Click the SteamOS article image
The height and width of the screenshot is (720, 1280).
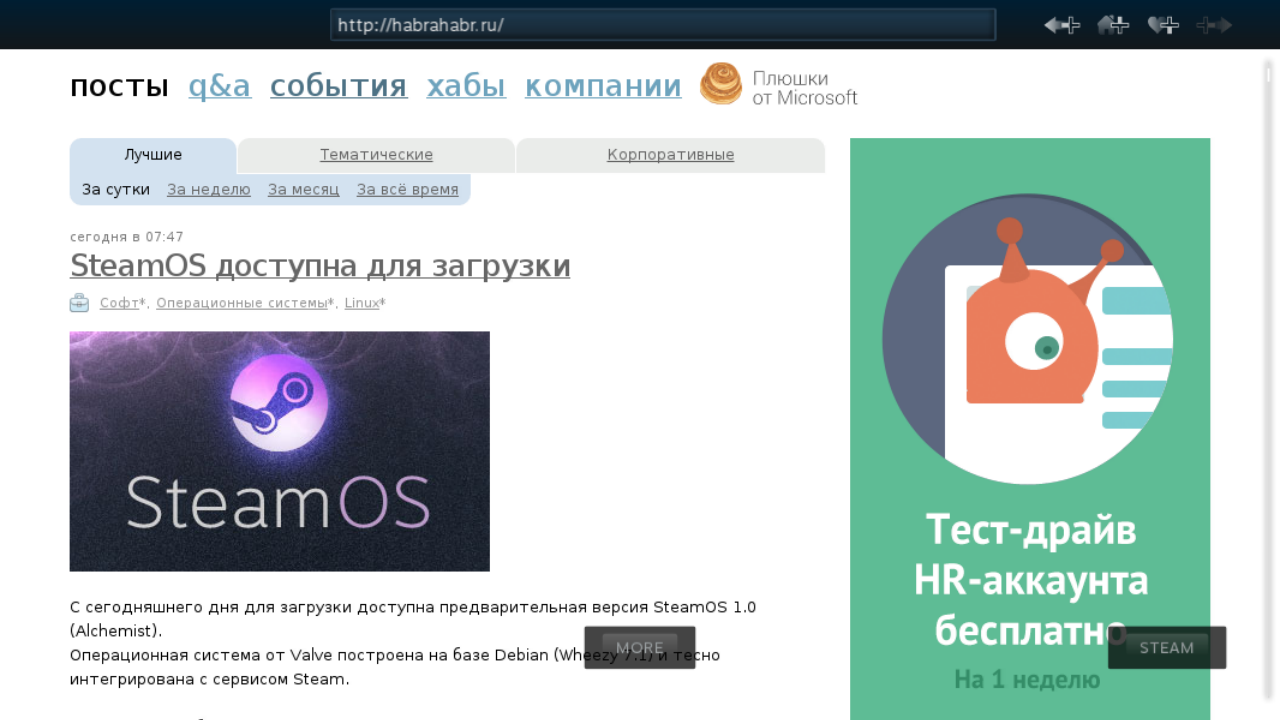click(280, 451)
